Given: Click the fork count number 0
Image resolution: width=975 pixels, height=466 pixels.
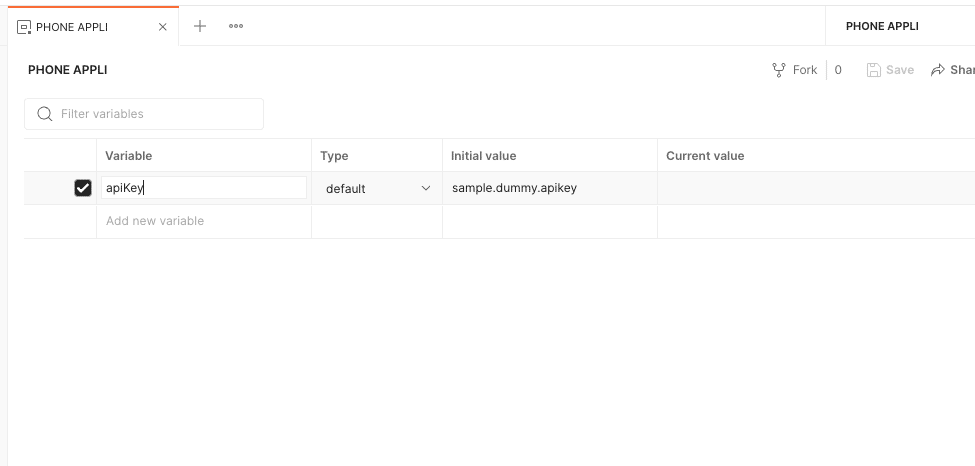Looking at the screenshot, I should [x=838, y=70].
